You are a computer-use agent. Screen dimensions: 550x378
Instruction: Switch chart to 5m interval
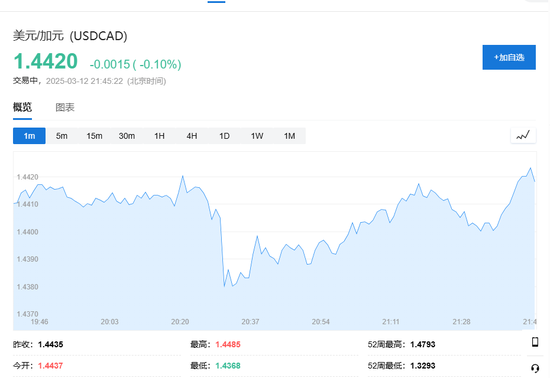(x=62, y=136)
